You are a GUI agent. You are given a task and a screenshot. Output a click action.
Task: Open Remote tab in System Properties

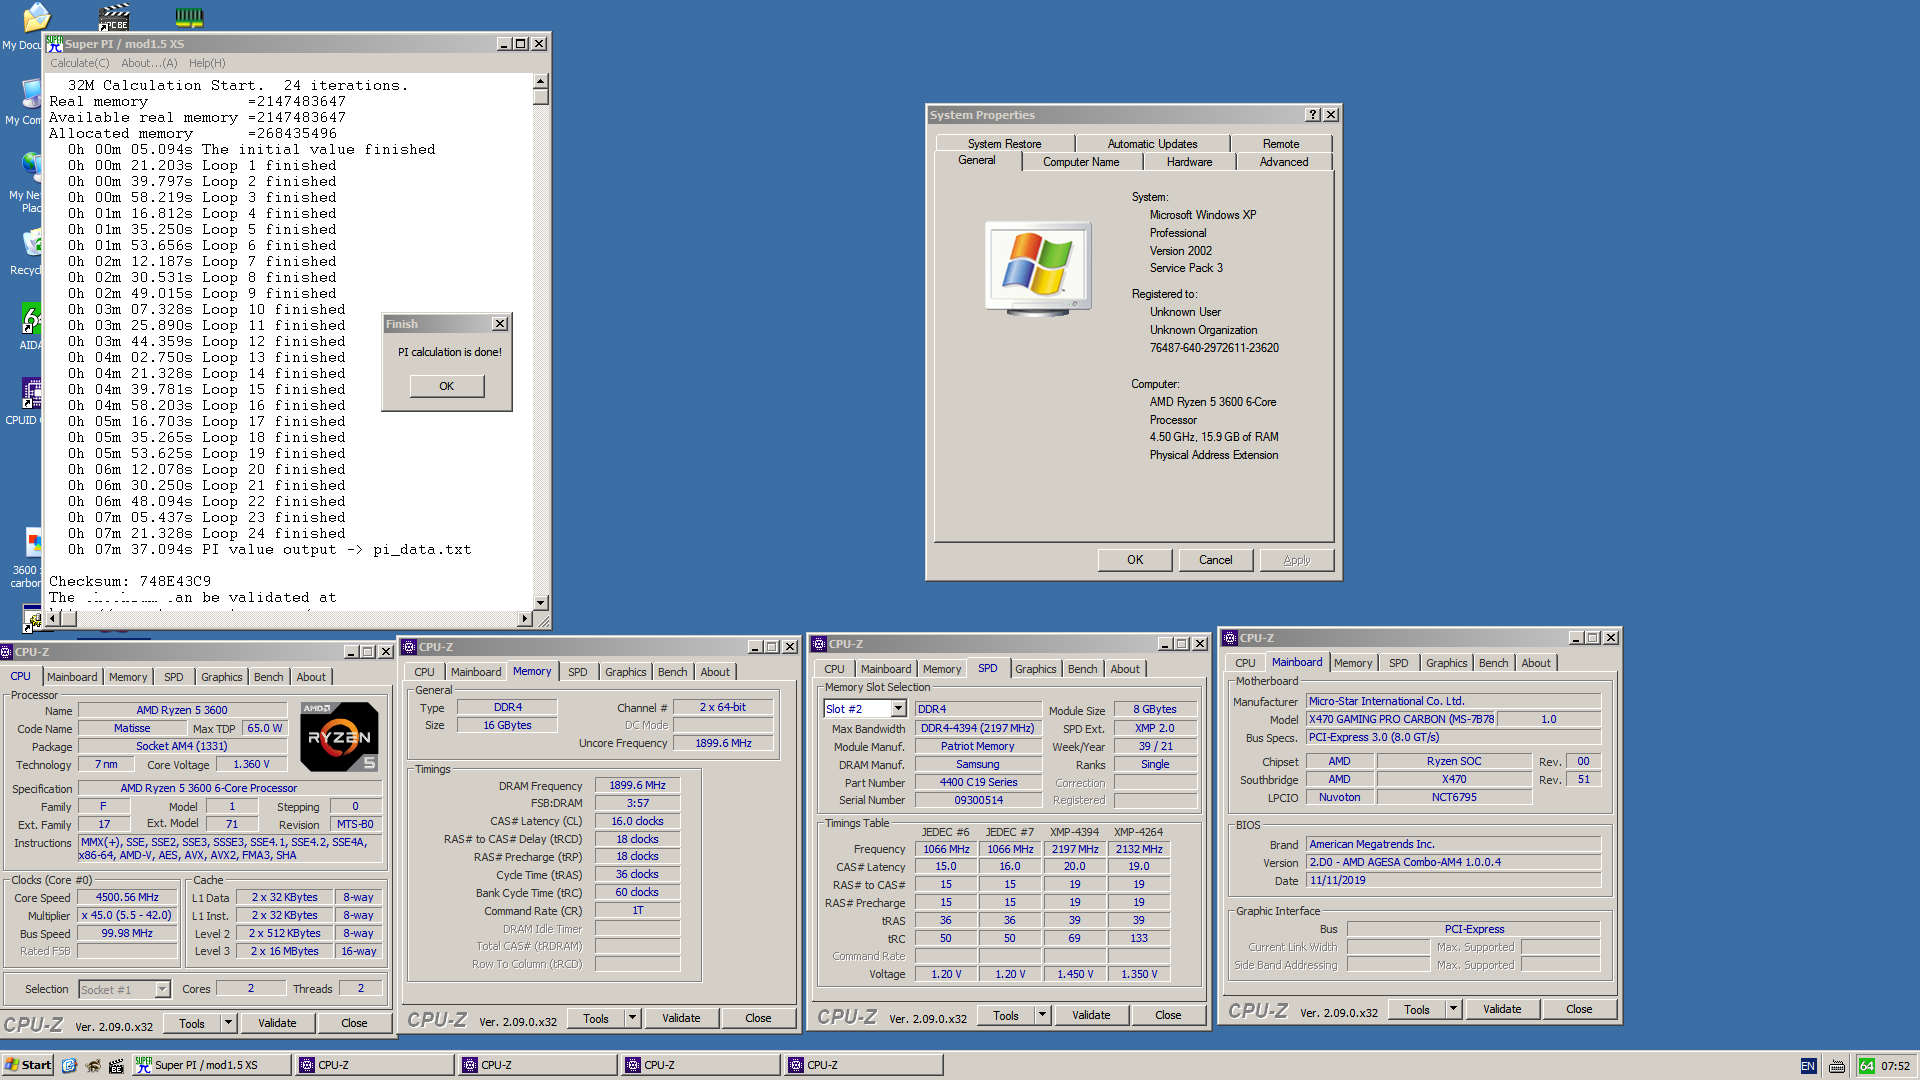1281,144
